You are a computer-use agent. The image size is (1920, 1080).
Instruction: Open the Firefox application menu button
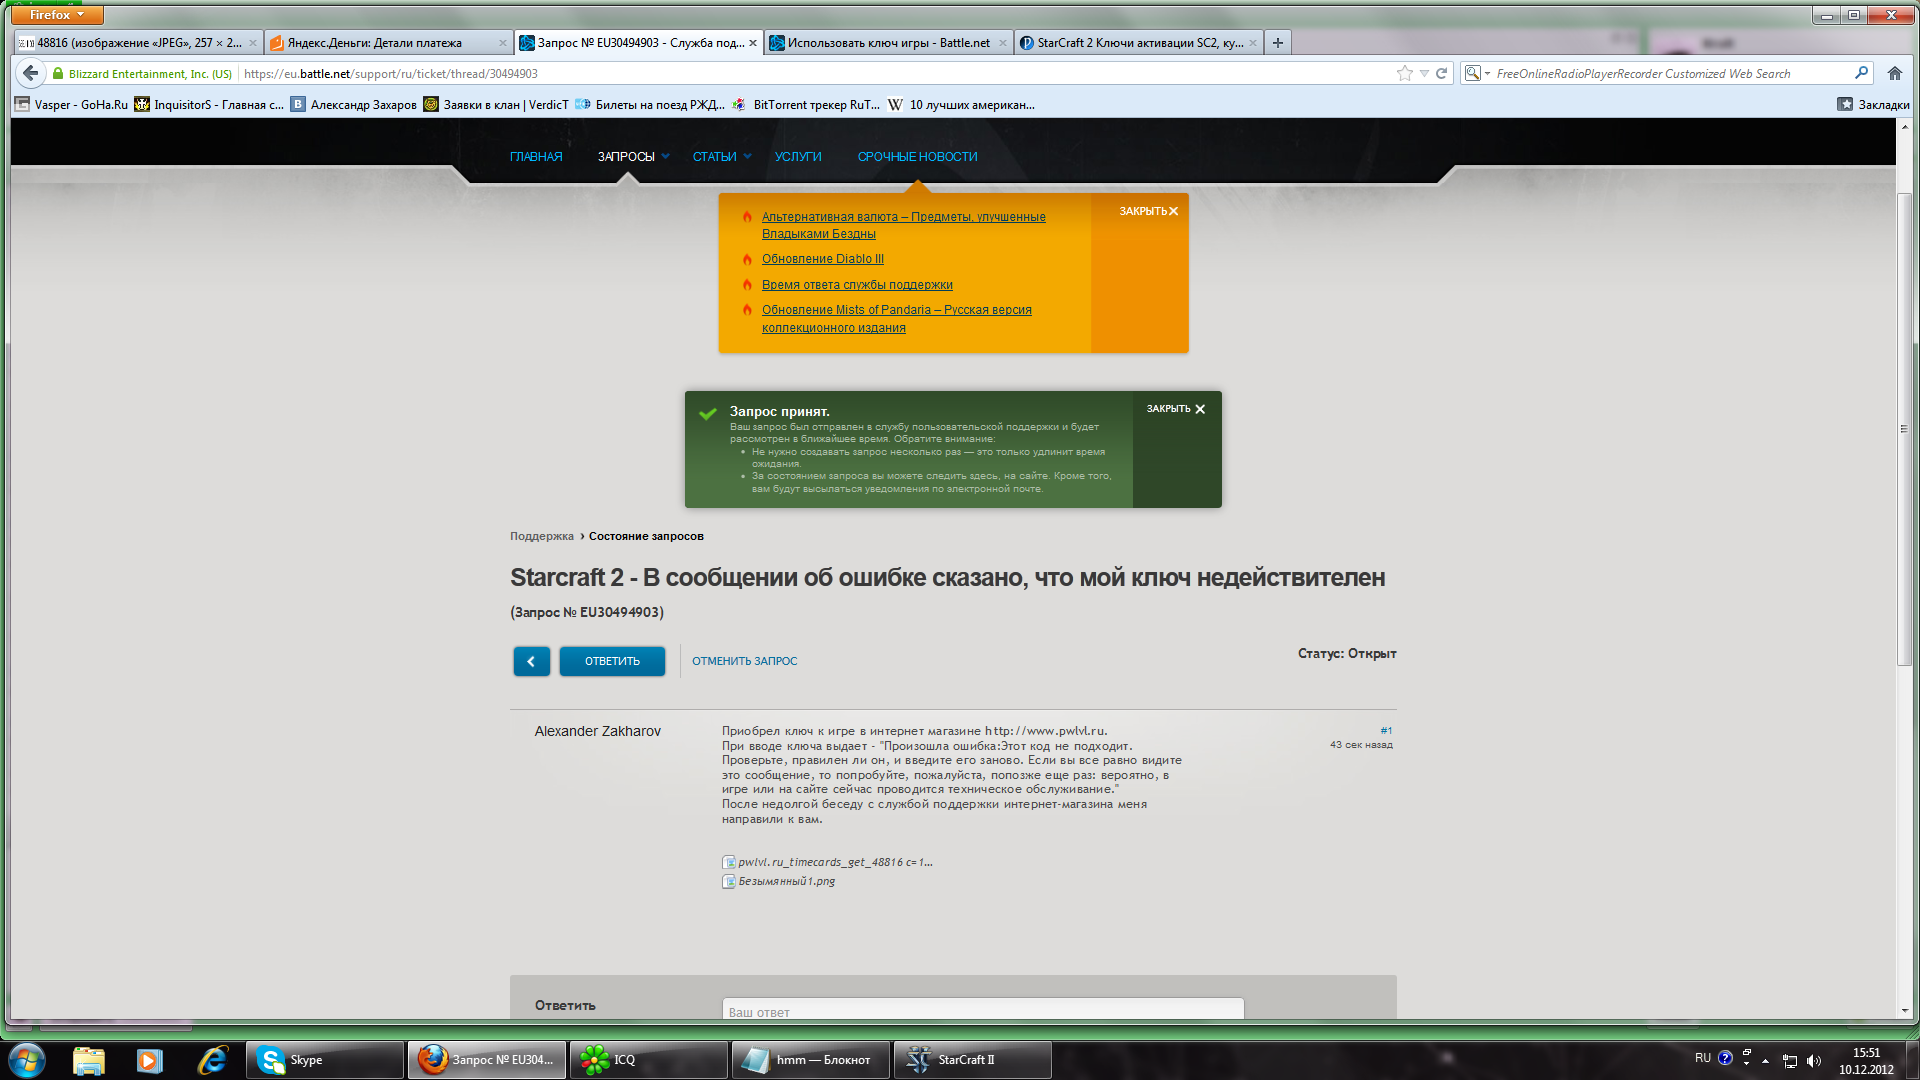tap(58, 15)
